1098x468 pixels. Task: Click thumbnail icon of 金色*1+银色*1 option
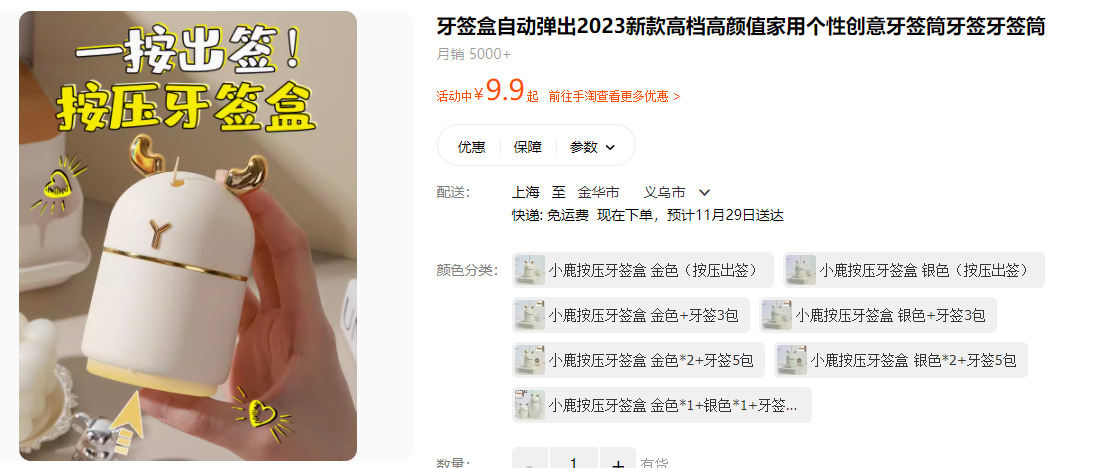click(x=530, y=405)
